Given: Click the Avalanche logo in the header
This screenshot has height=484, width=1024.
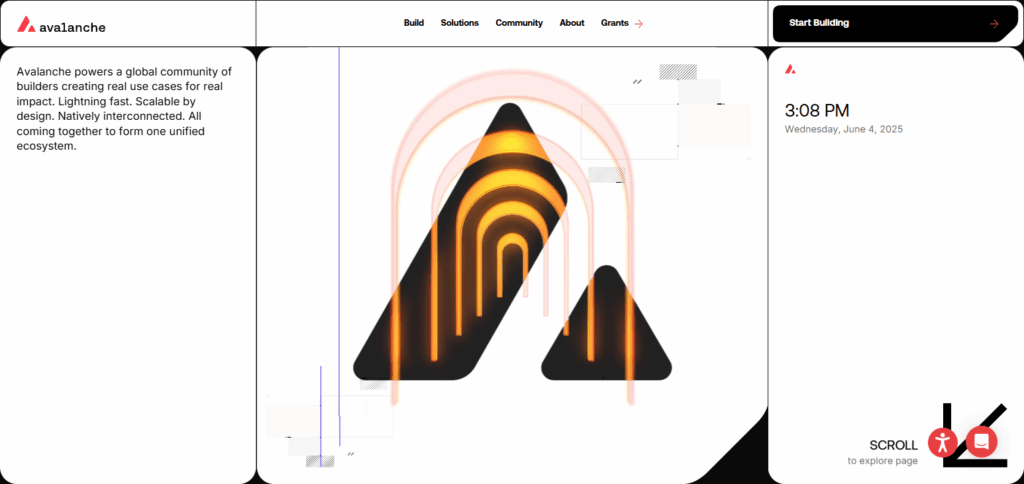Looking at the screenshot, I should [x=26, y=24].
